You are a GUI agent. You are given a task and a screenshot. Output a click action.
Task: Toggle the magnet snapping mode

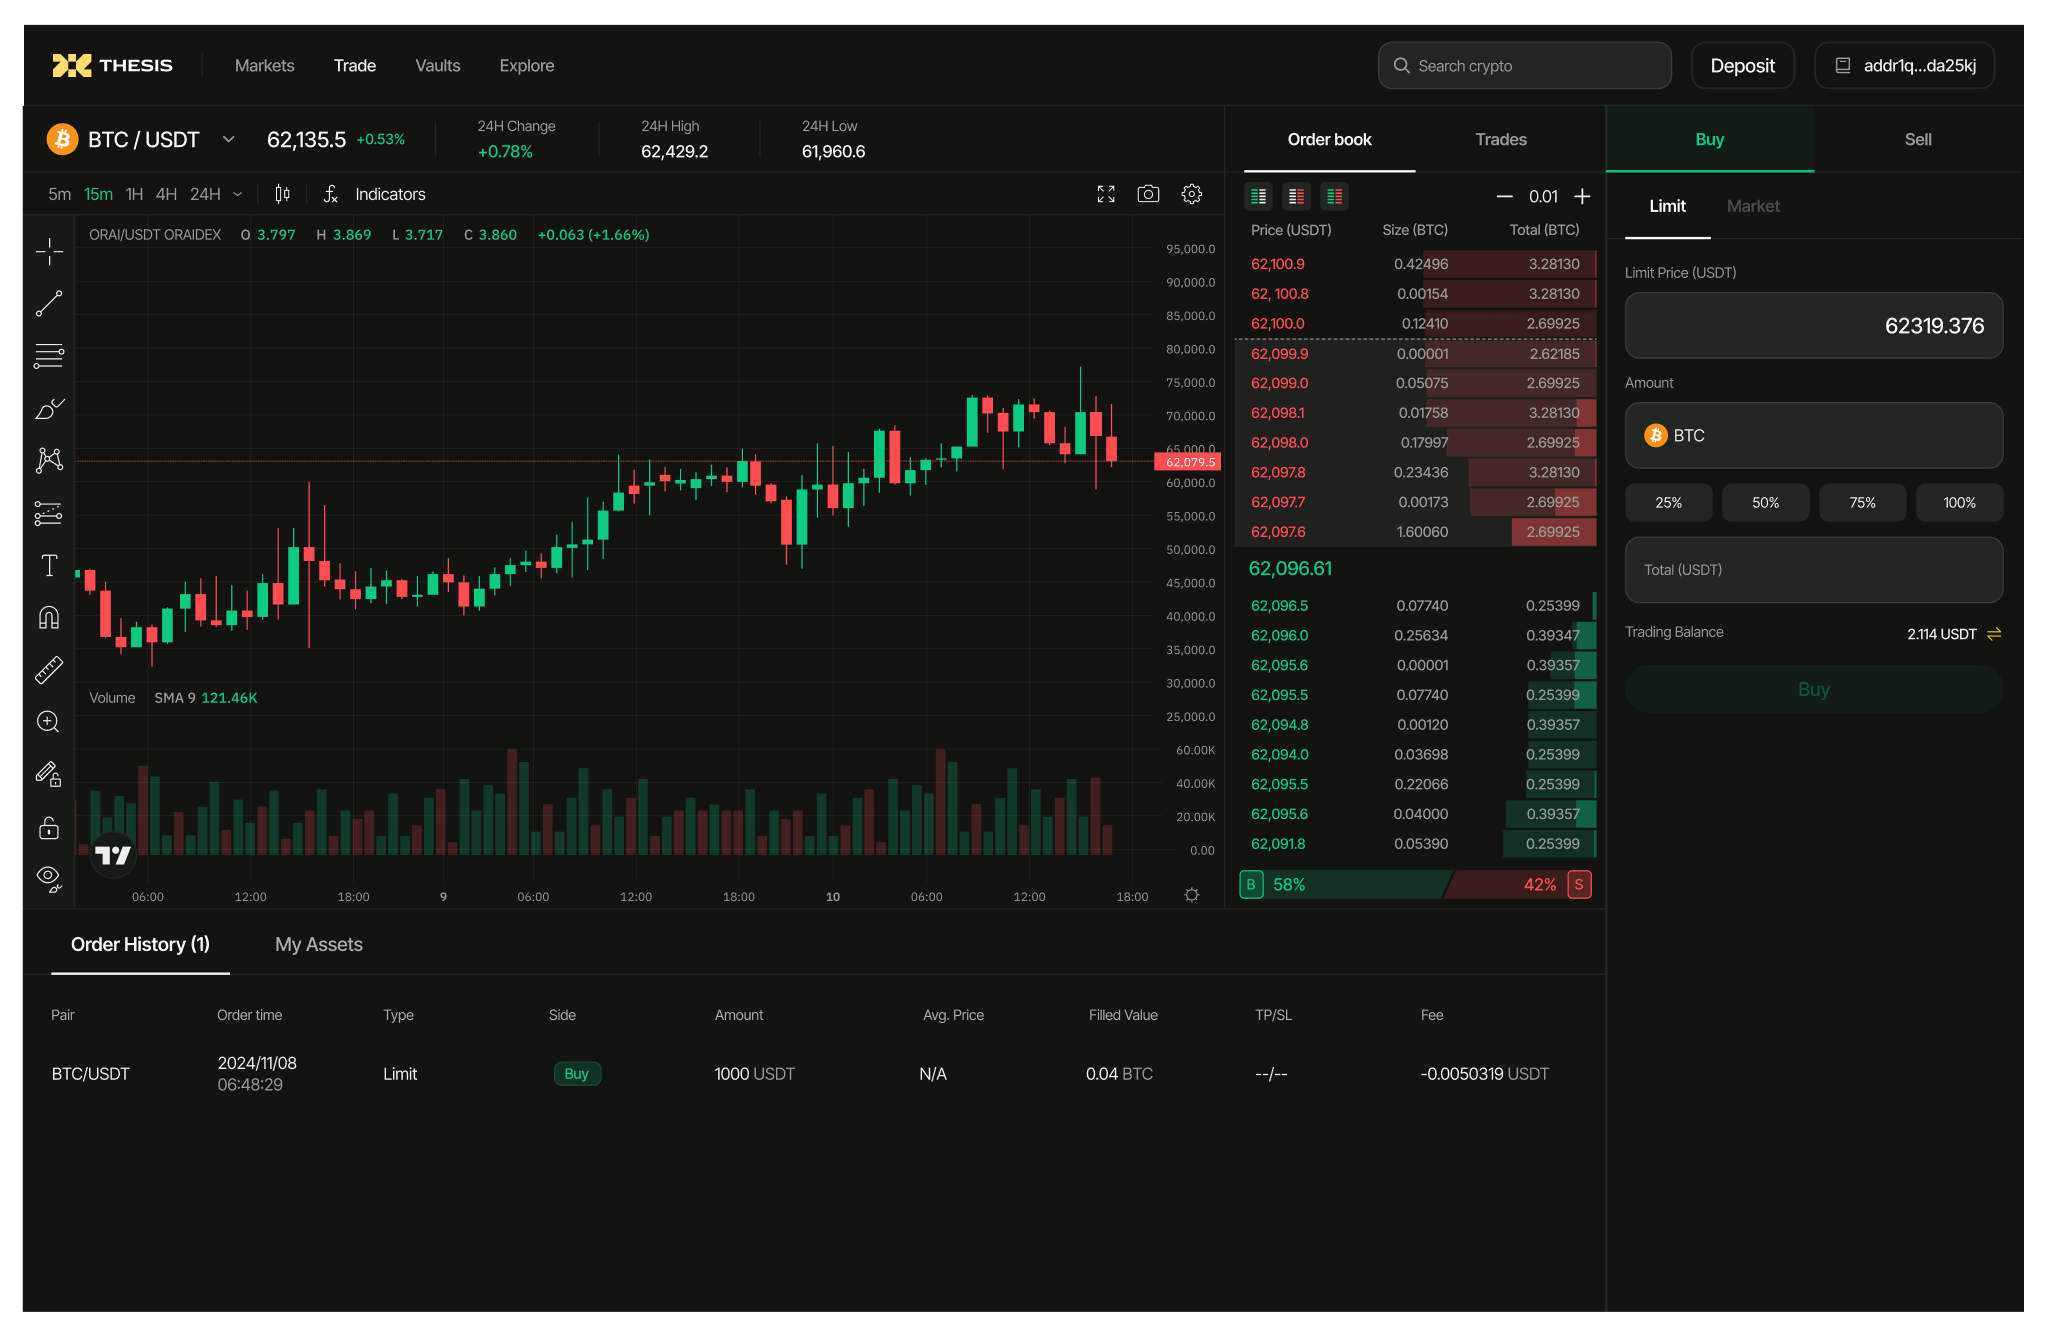(x=49, y=617)
